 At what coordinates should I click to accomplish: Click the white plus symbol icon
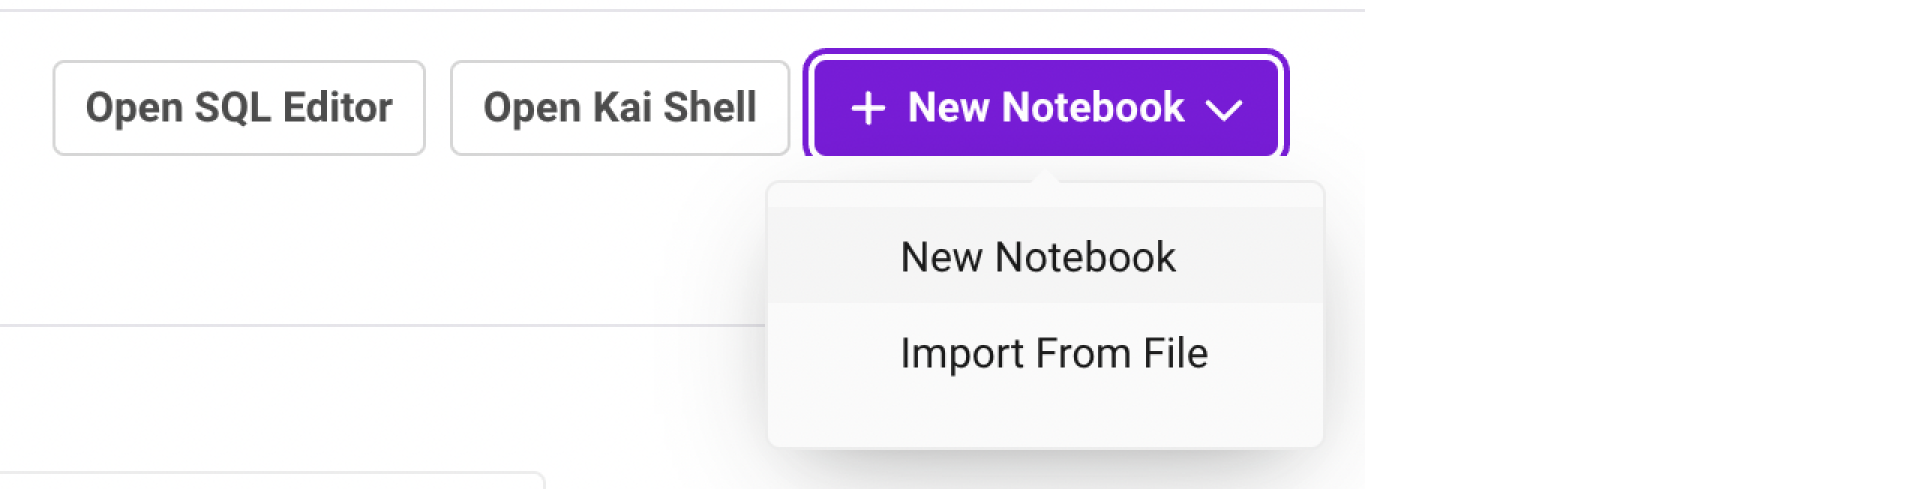pyautogui.click(x=868, y=108)
